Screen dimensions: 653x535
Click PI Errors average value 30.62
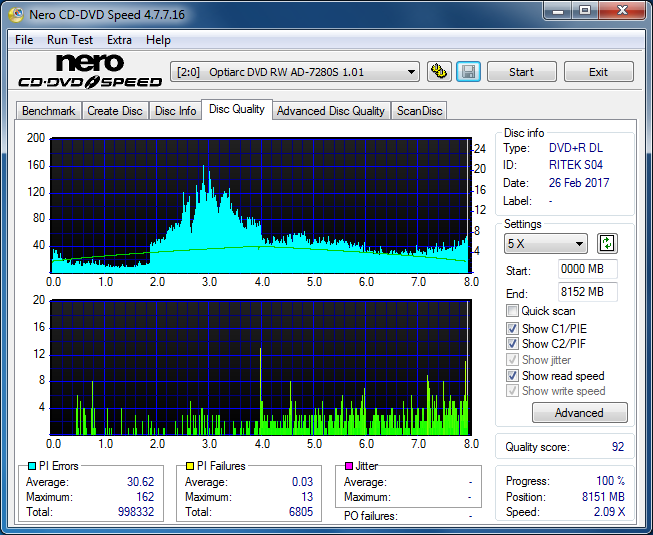click(140, 482)
